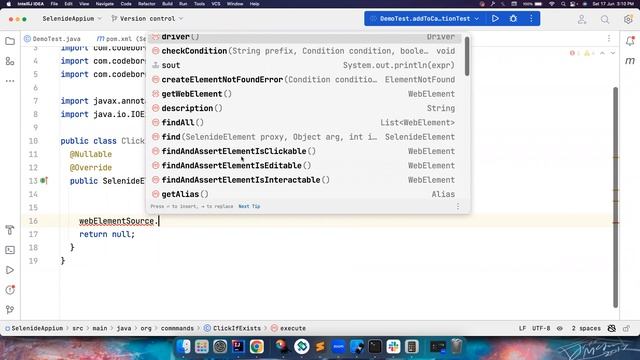The image size is (640, 360).
Task: Show more tool windows ellipsis
Action: click(x=10, y=81)
